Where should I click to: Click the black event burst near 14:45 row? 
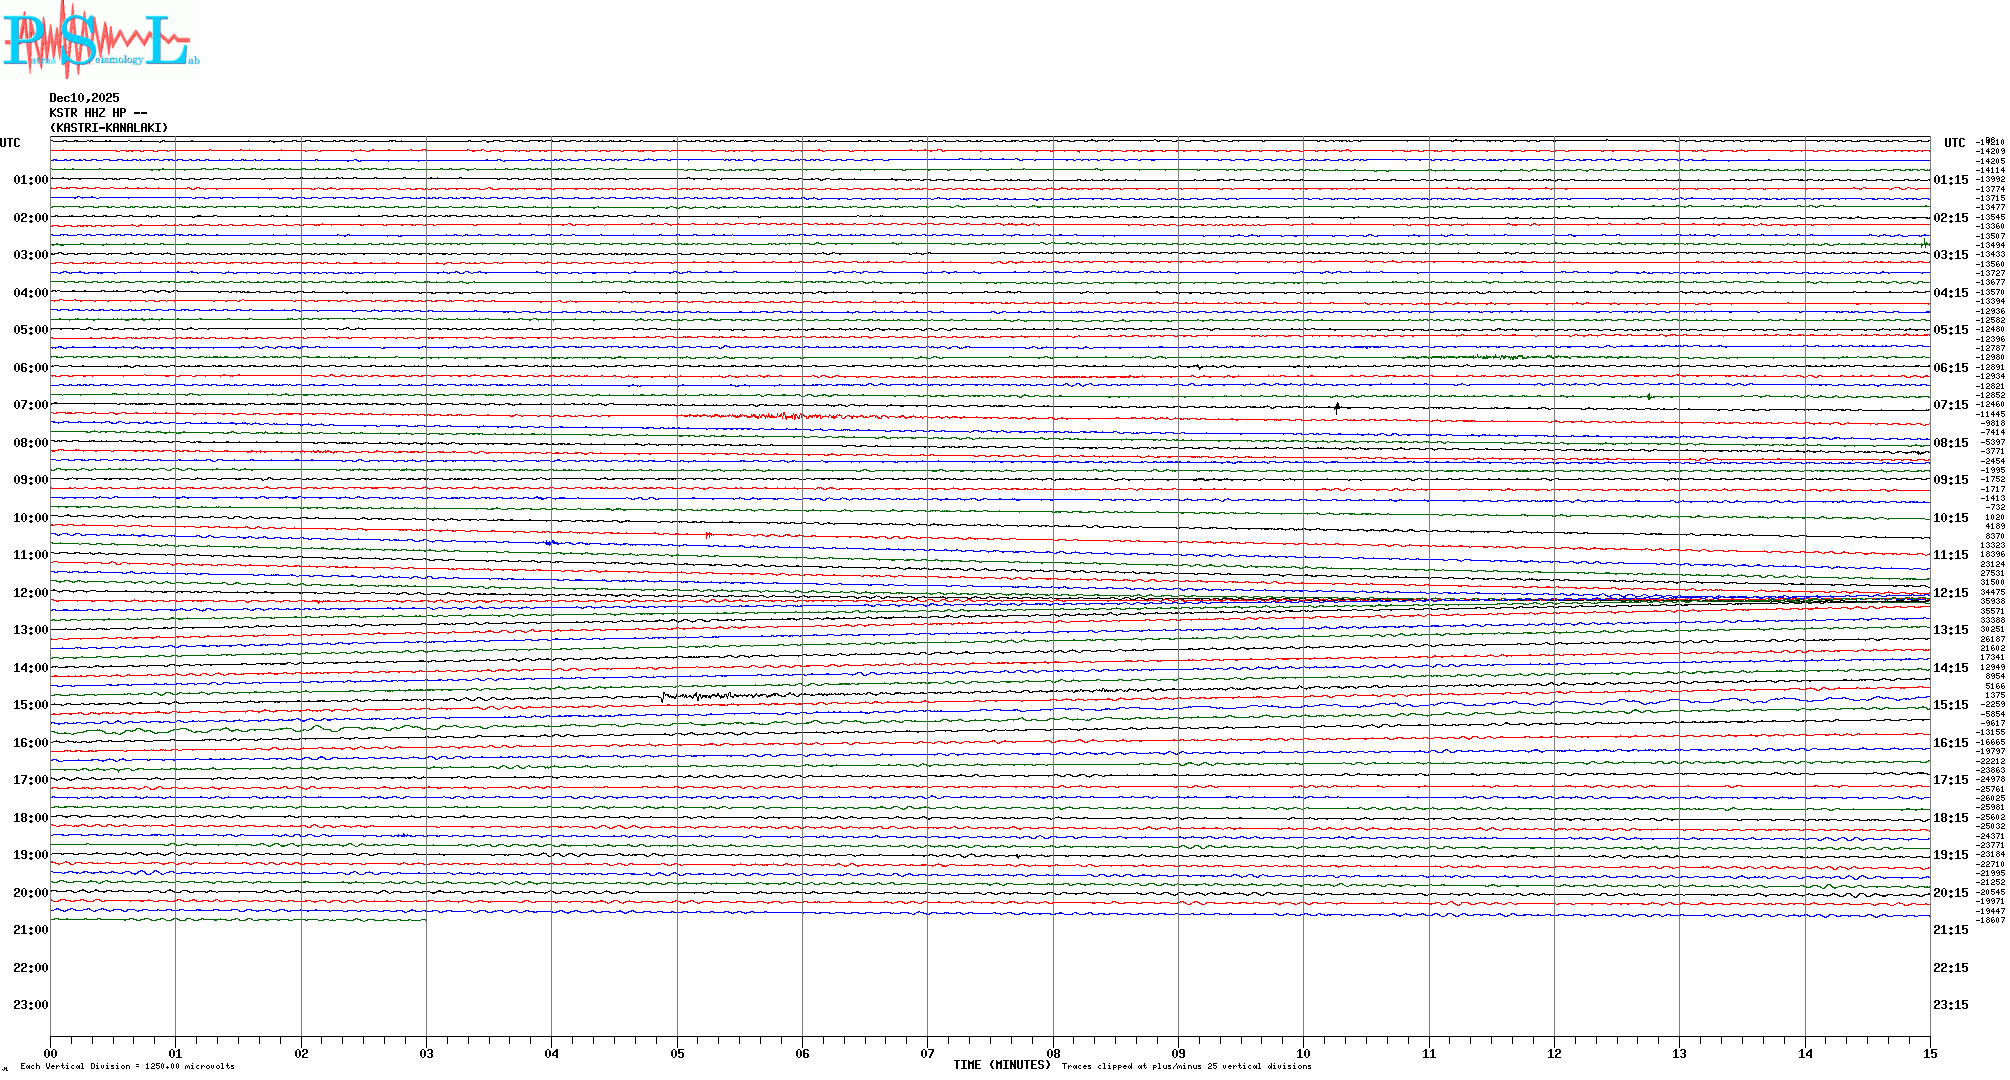point(700,696)
